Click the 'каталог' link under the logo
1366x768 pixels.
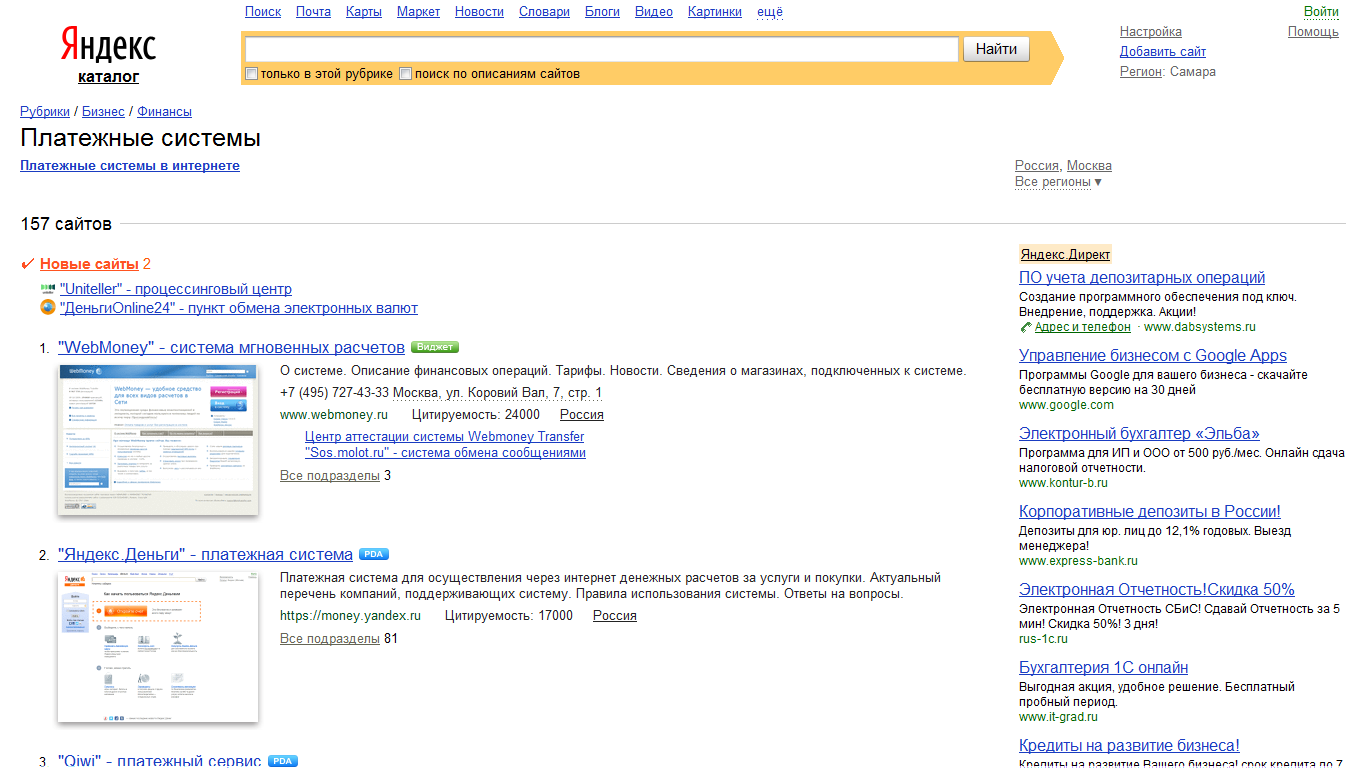pyautogui.click(x=108, y=77)
